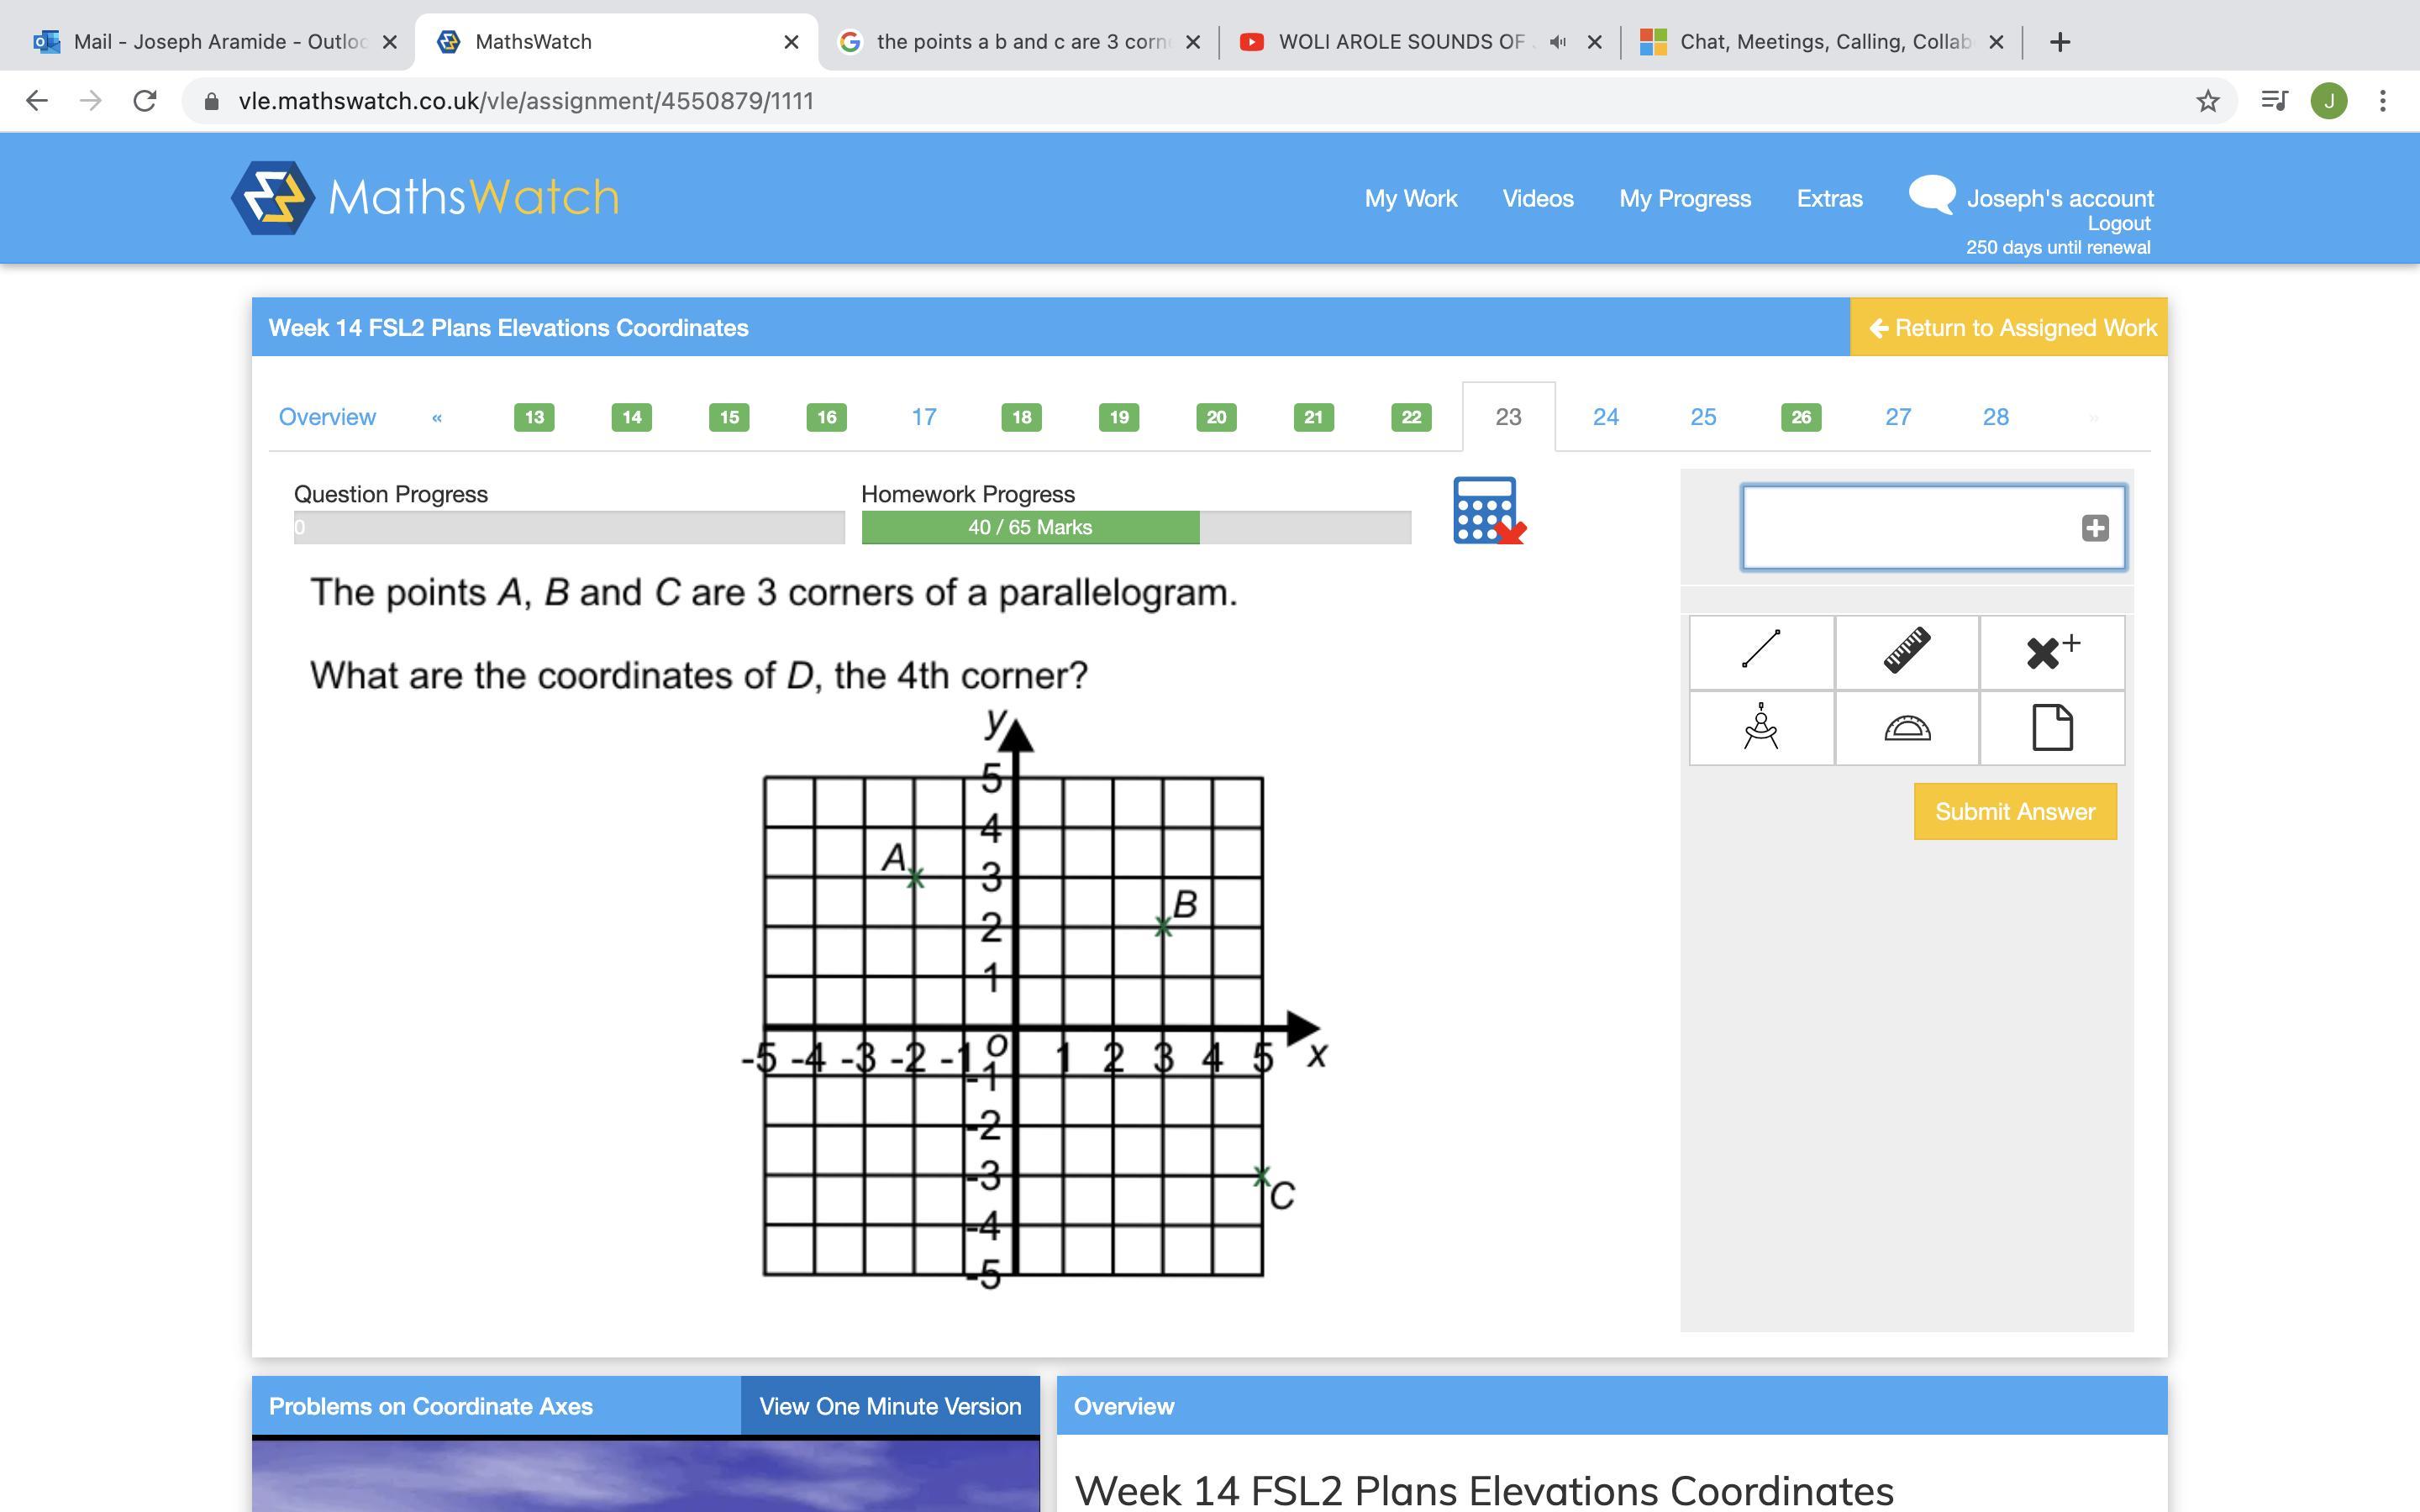Open Chrome three-dot menu
The width and height of the screenshot is (2420, 1512).
click(2382, 101)
